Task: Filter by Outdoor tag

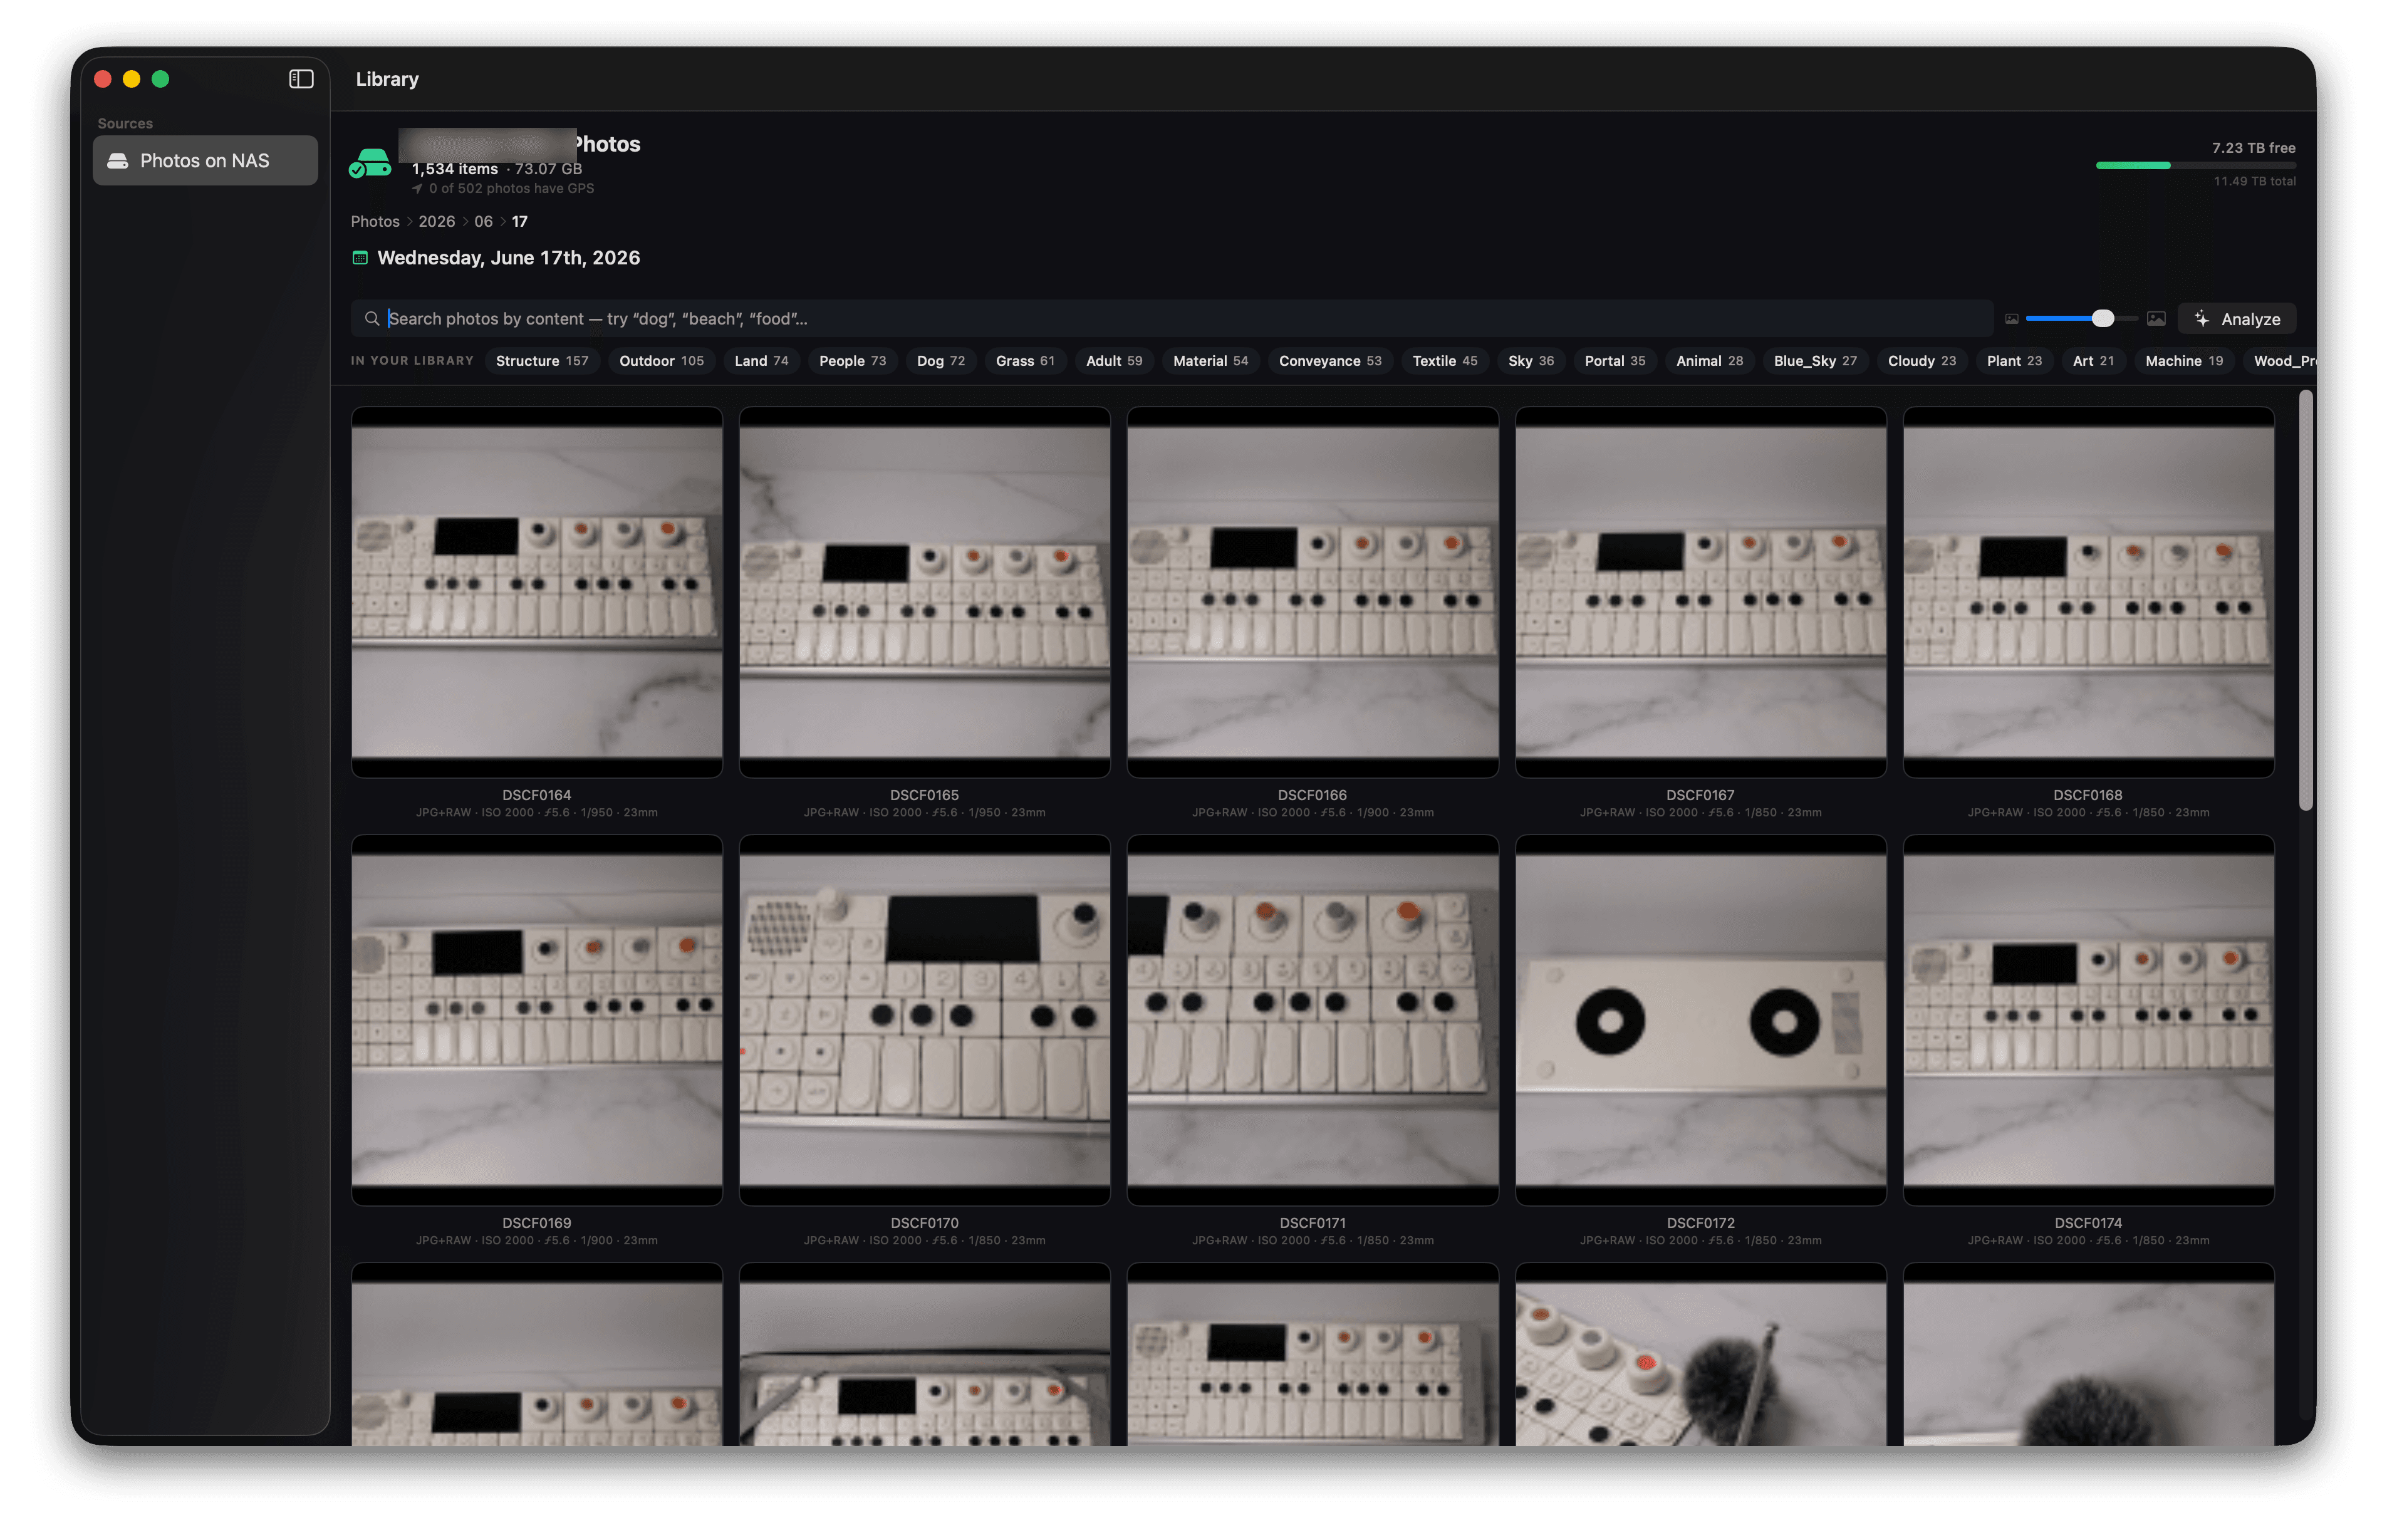Action: tap(661, 361)
